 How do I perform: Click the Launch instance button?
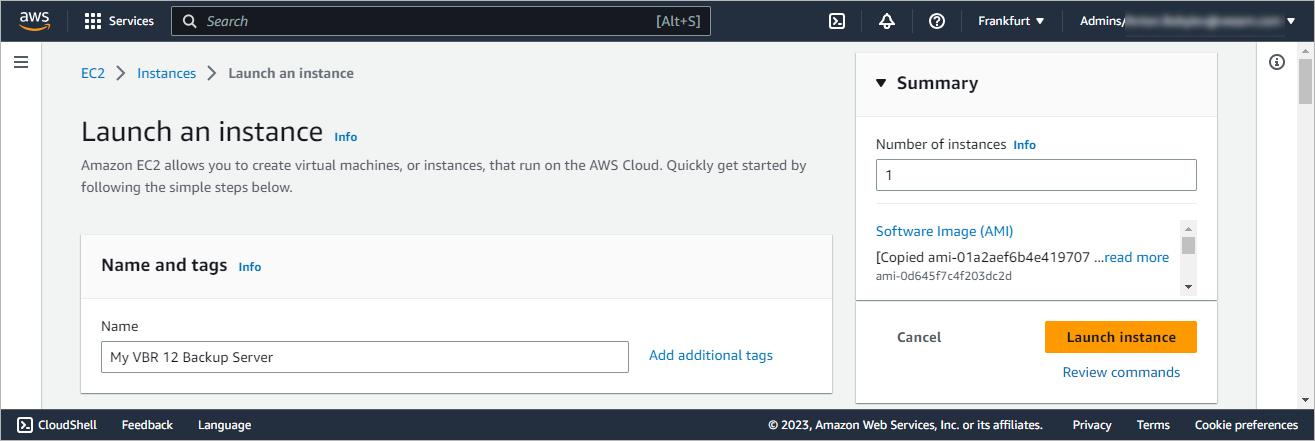click(x=1121, y=337)
